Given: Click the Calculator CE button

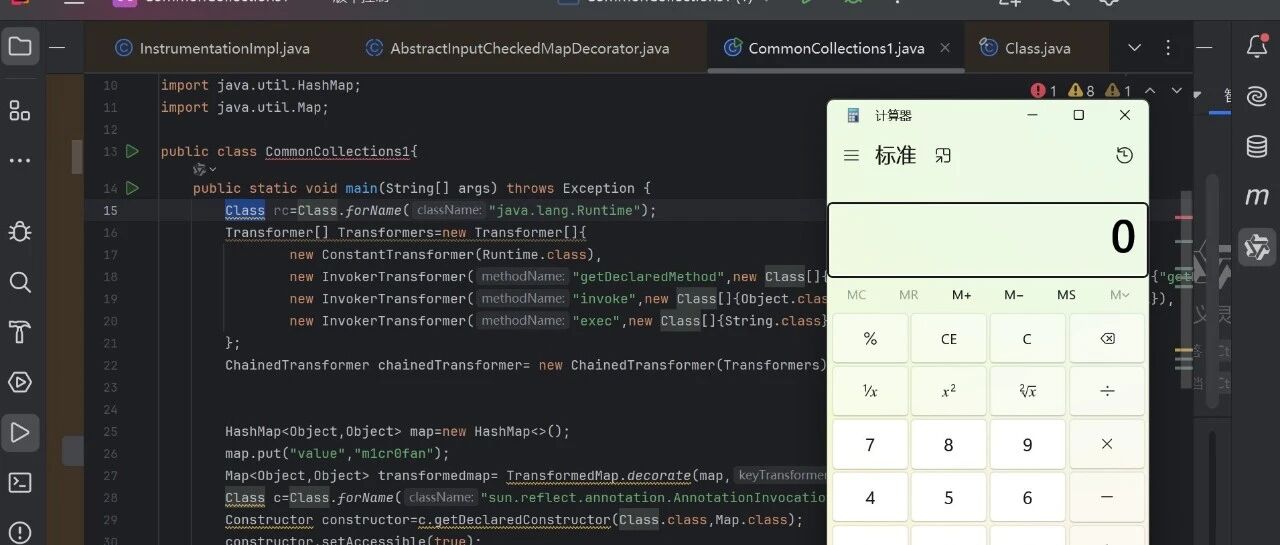Looking at the screenshot, I should [949, 339].
